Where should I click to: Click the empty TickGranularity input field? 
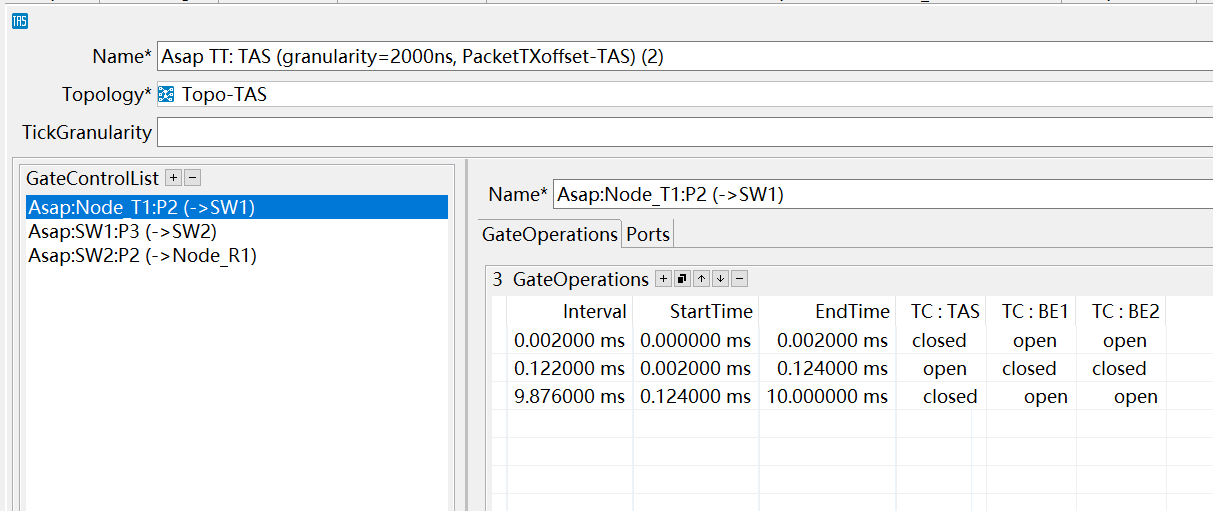pos(680,132)
